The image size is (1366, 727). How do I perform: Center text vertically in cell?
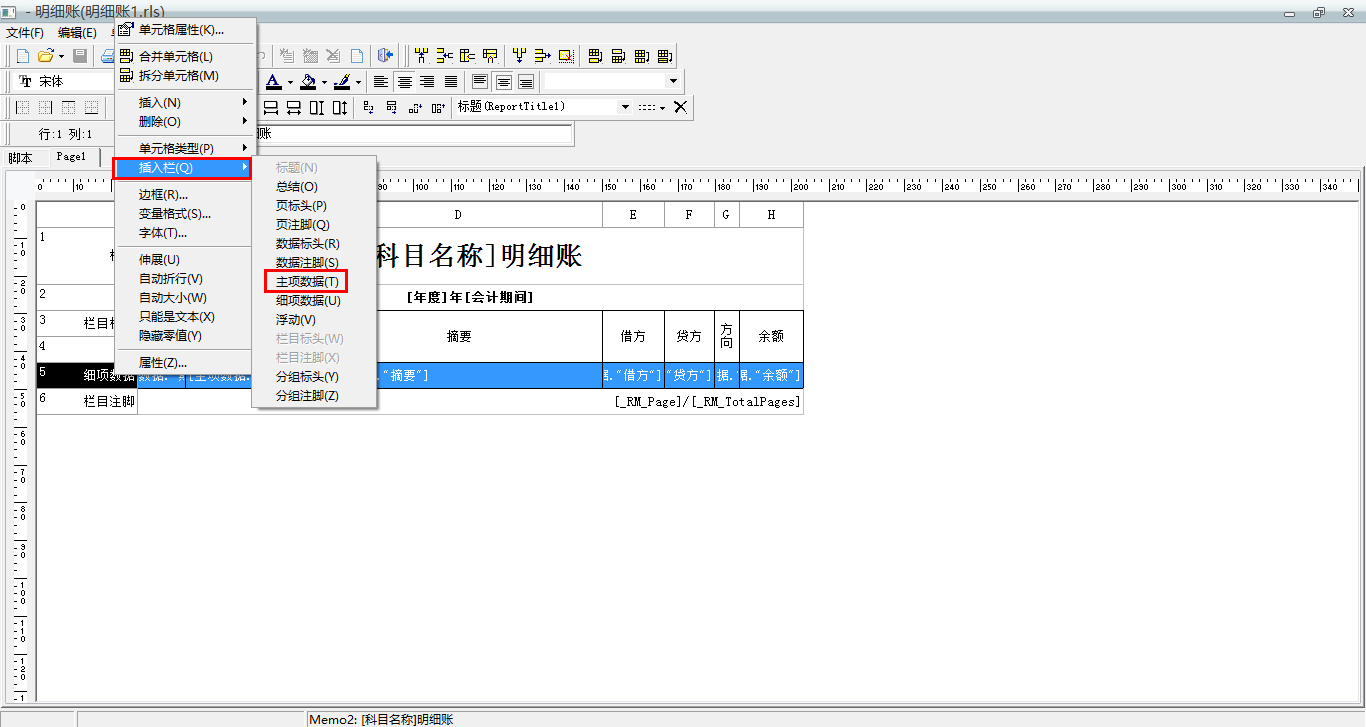(503, 82)
